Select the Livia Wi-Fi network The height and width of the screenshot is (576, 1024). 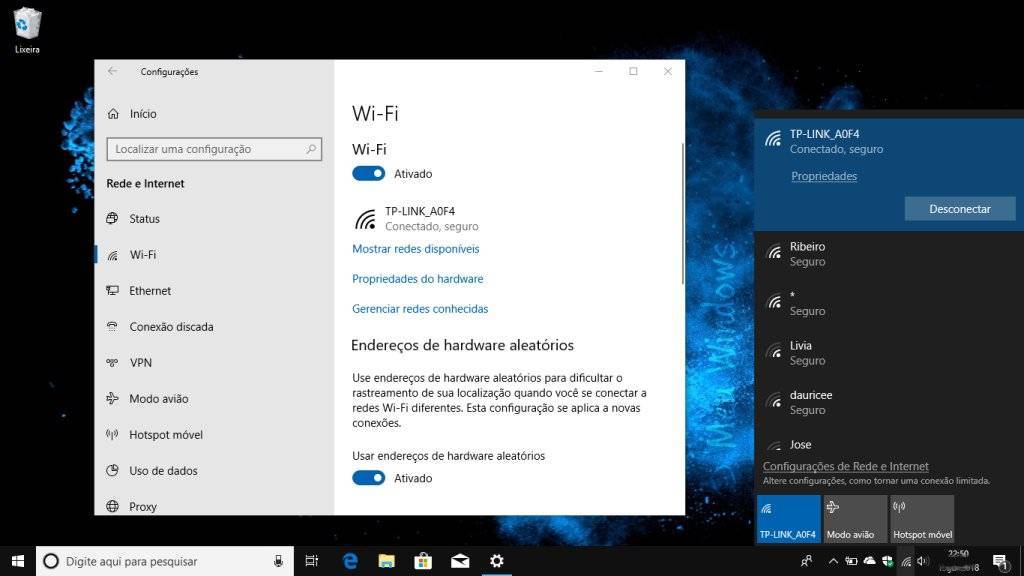[889, 353]
